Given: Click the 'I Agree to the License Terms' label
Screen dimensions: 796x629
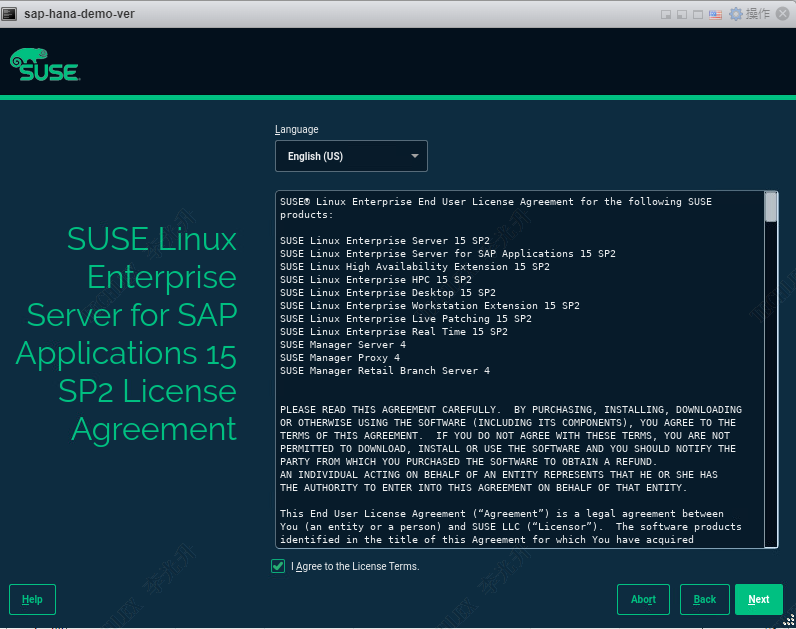Looking at the screenshot, I should coord(355,566).
